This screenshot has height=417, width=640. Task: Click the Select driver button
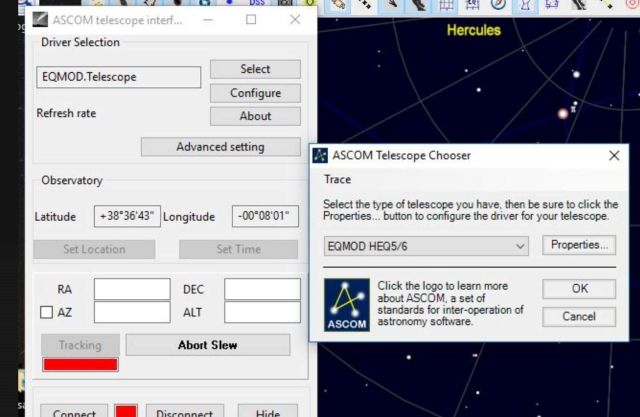pyautogui.click(x=255, y=69)
